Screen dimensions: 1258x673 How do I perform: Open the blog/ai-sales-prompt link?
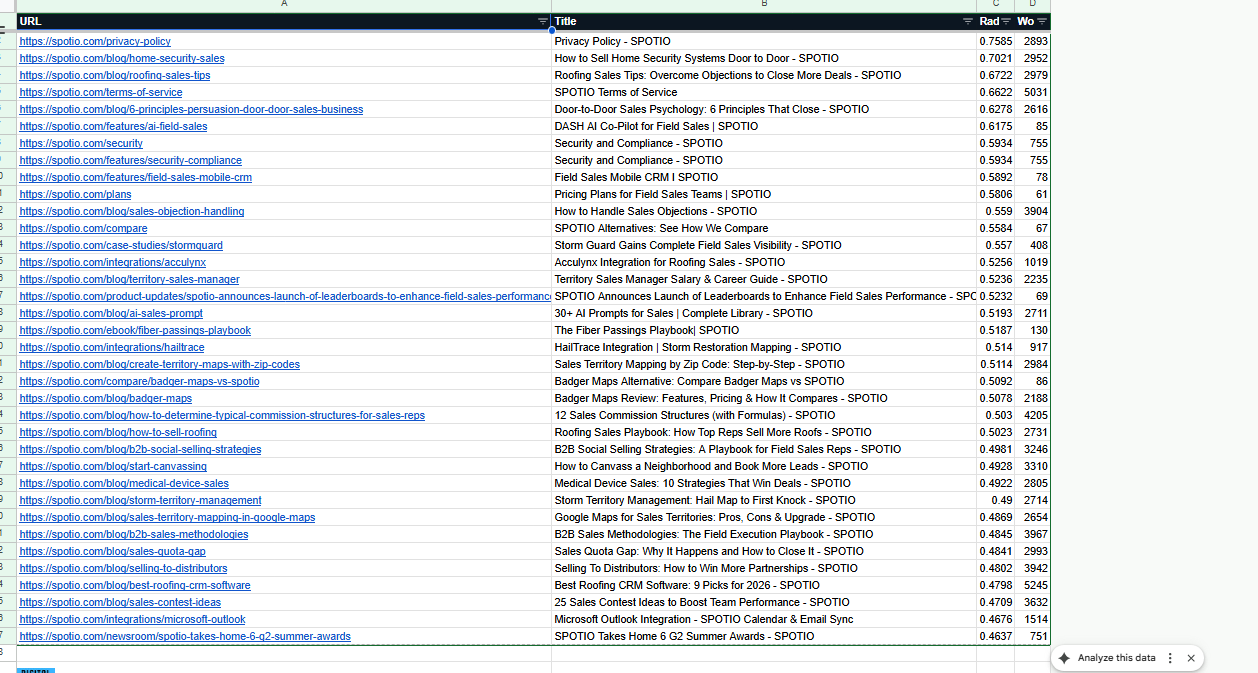111,313
